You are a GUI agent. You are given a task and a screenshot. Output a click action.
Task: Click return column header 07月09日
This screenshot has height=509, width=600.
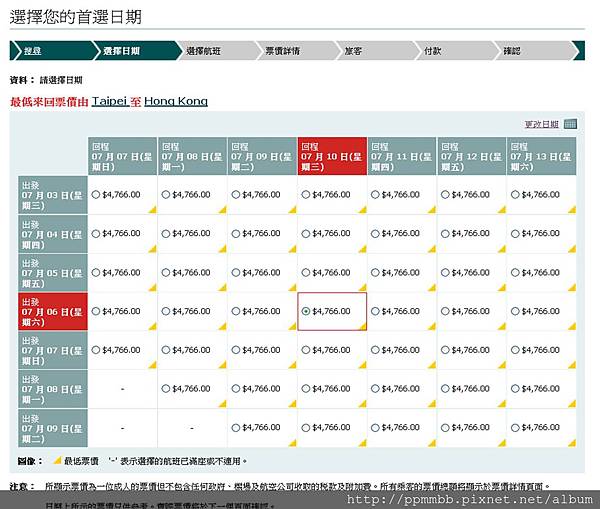click(262, 156)
